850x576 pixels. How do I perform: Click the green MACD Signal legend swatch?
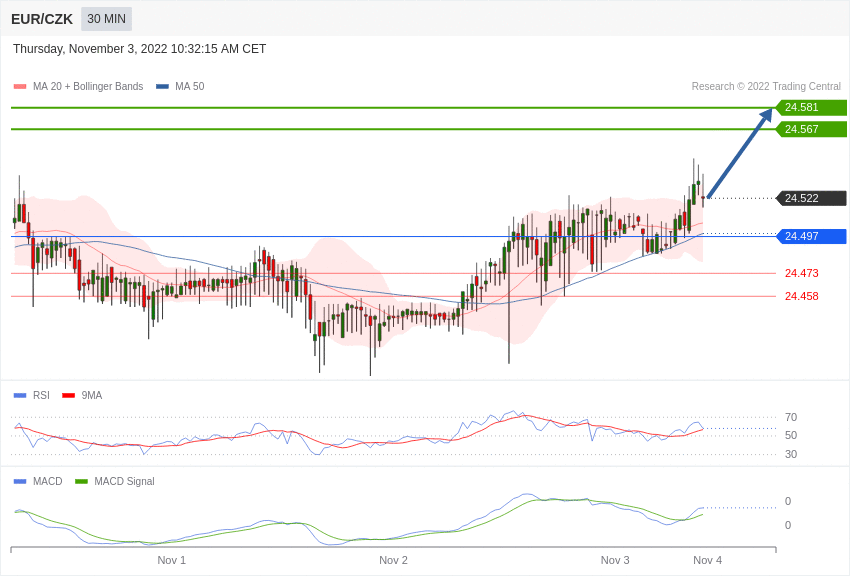click(x=81, y=481)
